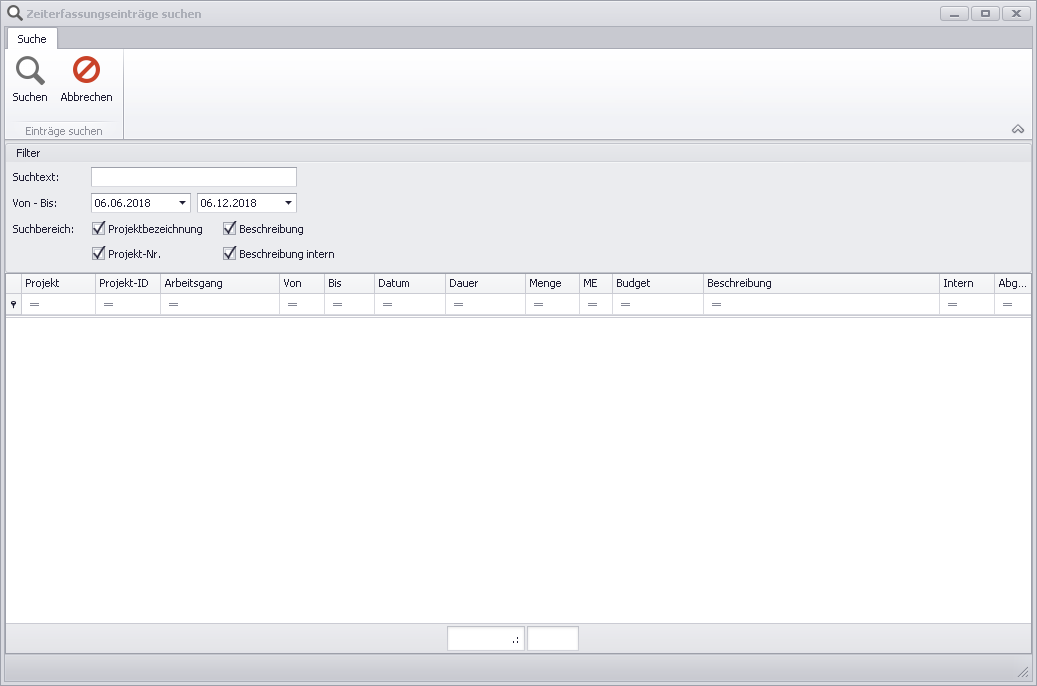
Task: Click the Projekt-ID column header
Action: coord(127,284)
